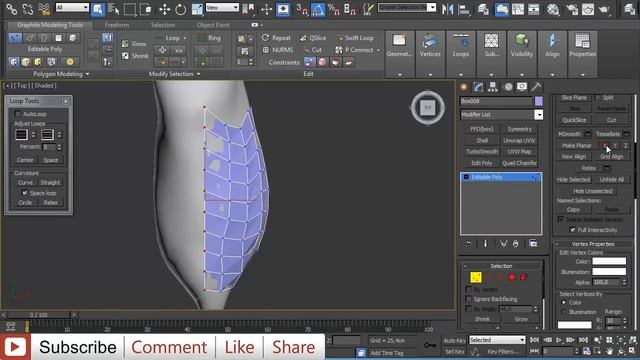Toggle By Vertex checkbox
This screenshot has width=640, height=360.
point(469,289)
